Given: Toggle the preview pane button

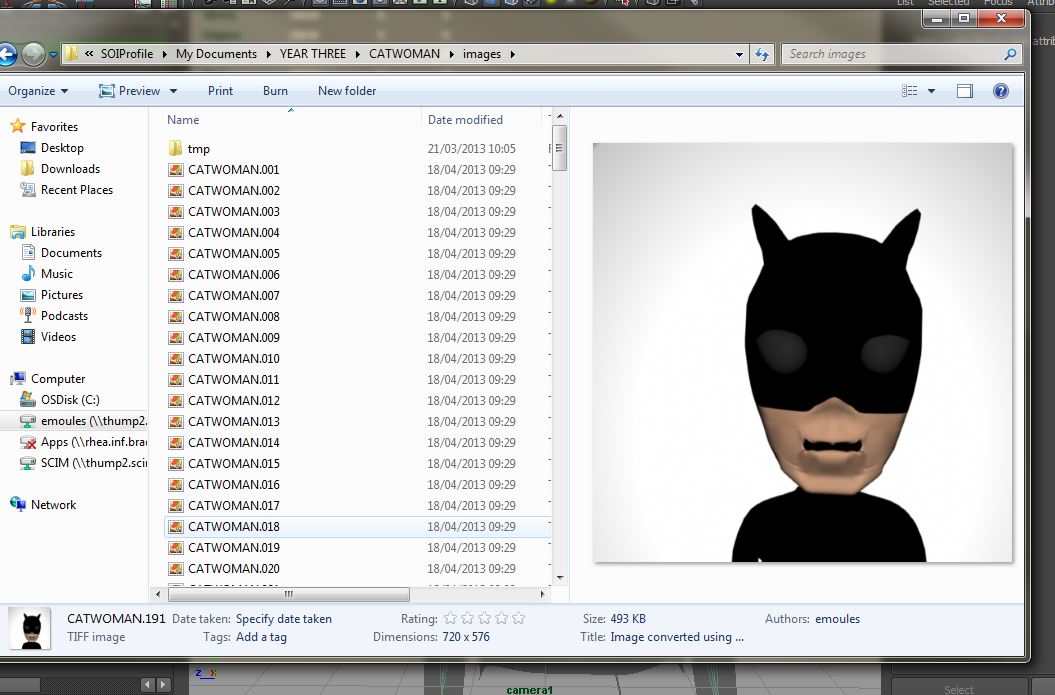Looking at the screenshot, I should (965, 91).
